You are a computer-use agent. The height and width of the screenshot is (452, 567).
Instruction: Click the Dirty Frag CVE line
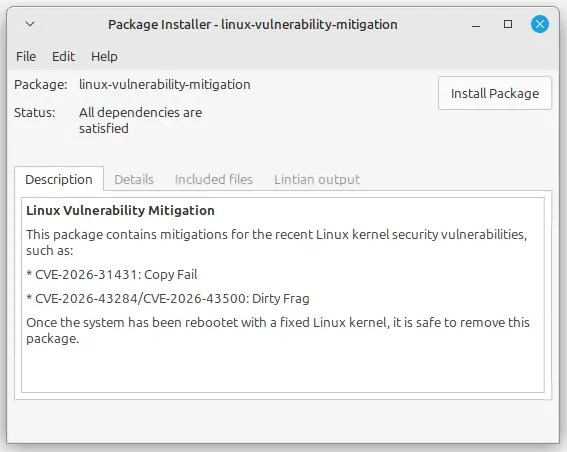[168, 299]
